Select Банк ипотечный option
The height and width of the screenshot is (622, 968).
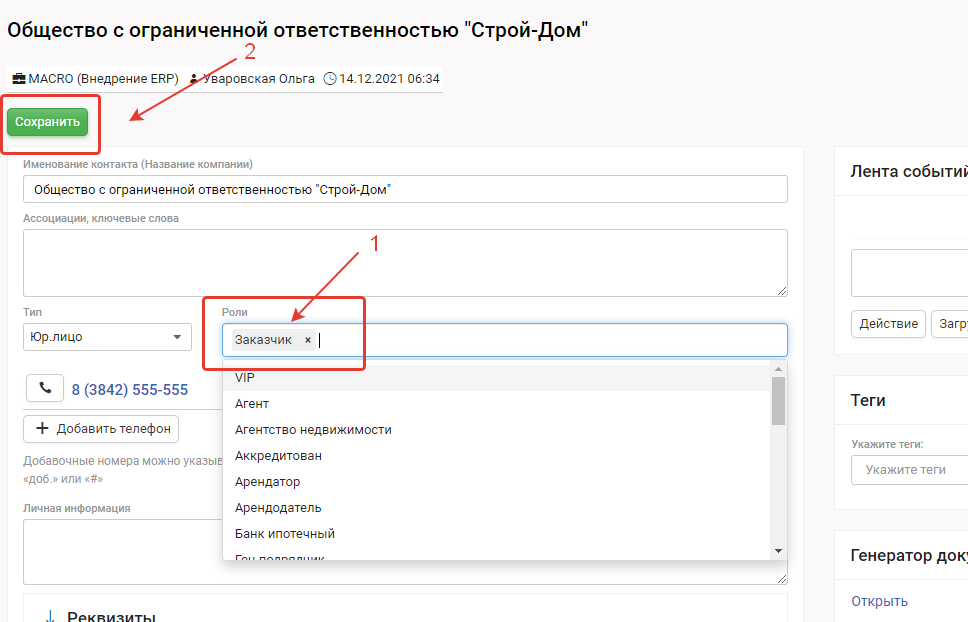click(285, 534)
